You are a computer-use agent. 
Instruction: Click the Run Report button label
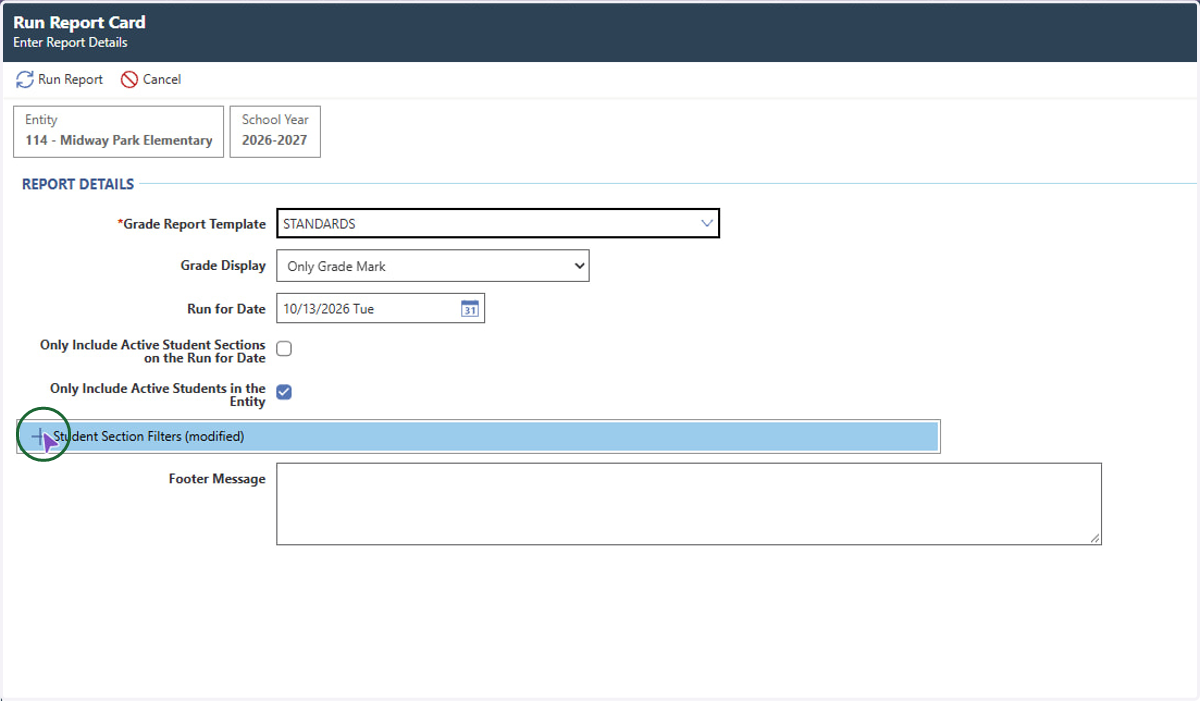[70, 79]
